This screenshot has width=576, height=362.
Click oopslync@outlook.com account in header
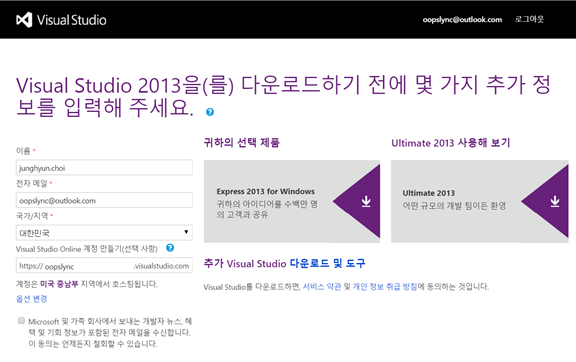tap(462, 19)
